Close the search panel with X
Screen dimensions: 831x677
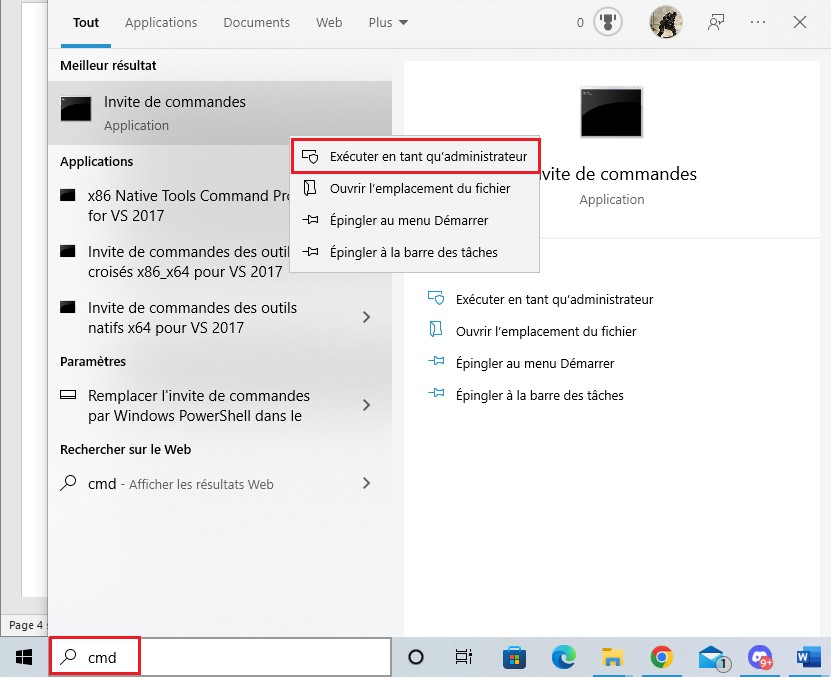coord(800,22)
